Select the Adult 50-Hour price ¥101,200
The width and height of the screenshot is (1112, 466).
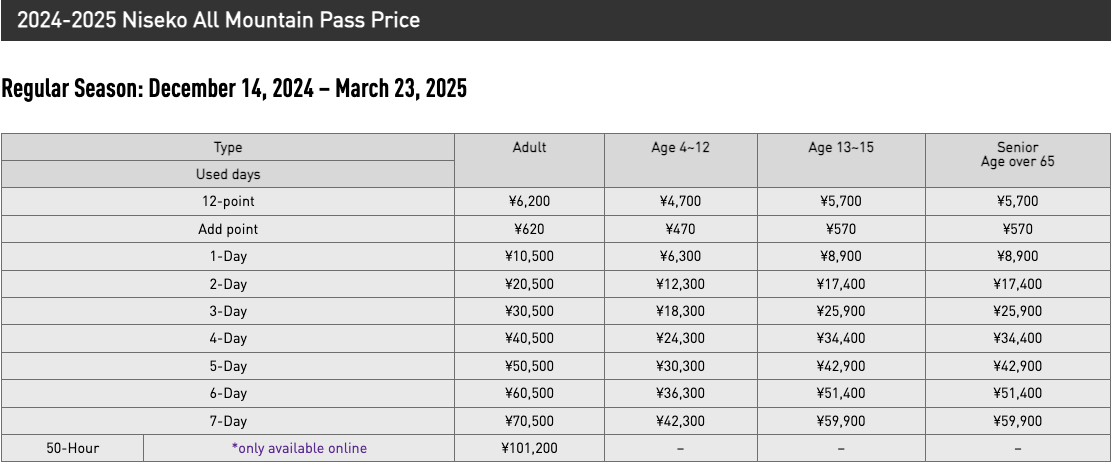click(x=529, y=448)
